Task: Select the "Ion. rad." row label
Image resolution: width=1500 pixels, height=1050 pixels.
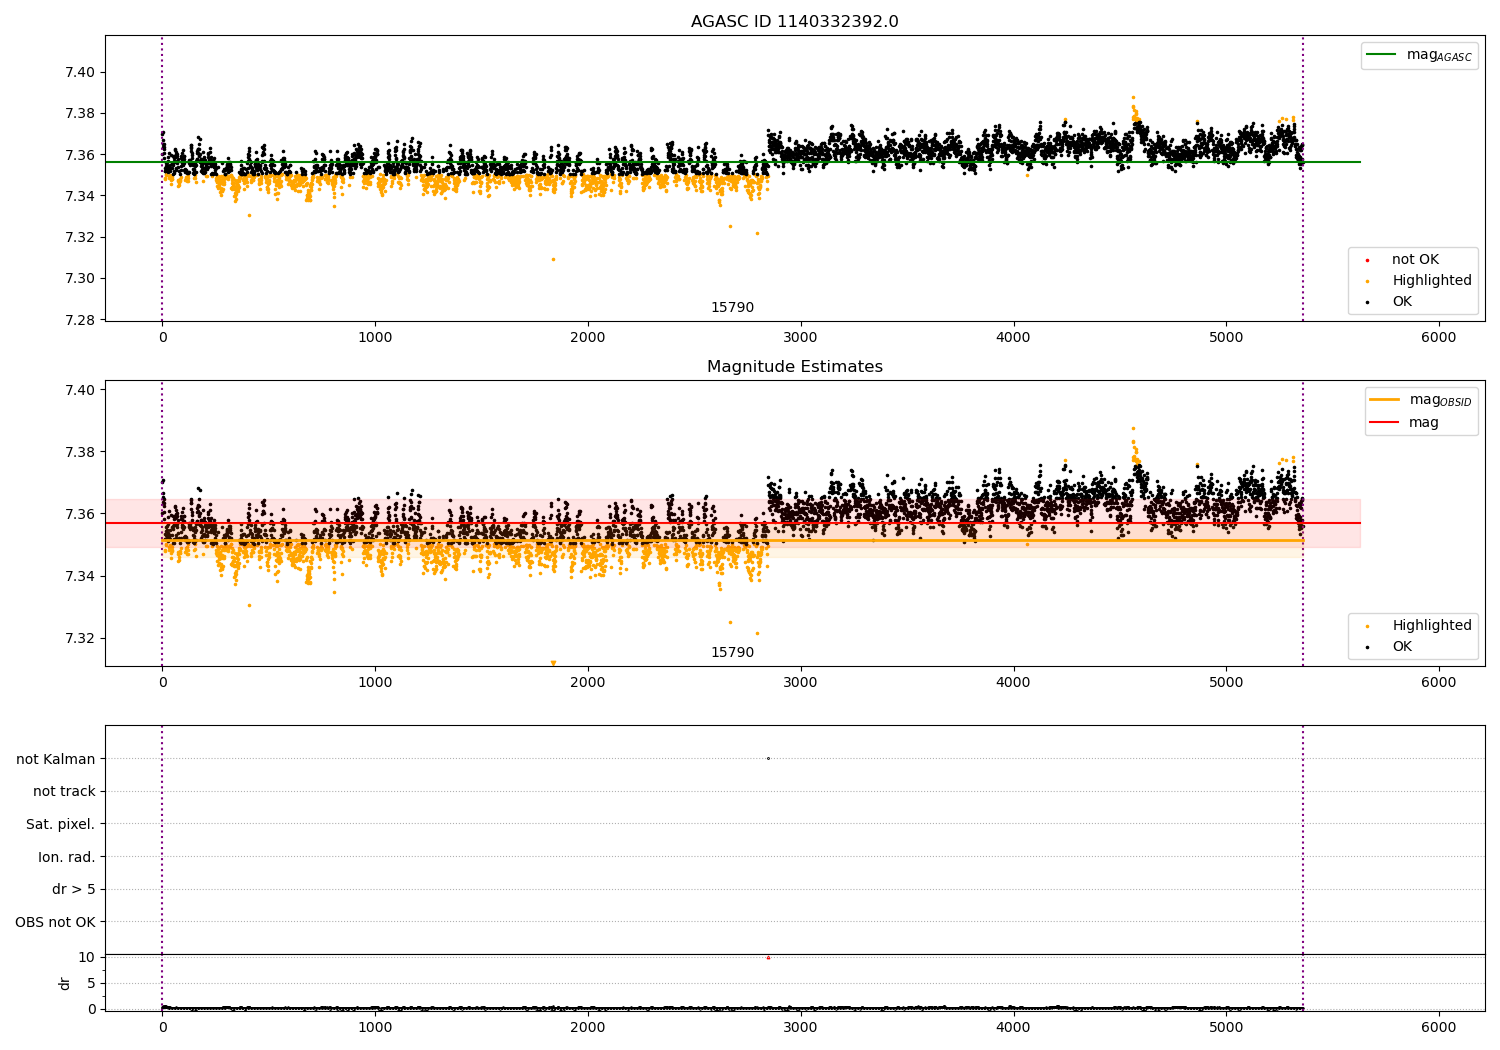Action: [67, 857]
